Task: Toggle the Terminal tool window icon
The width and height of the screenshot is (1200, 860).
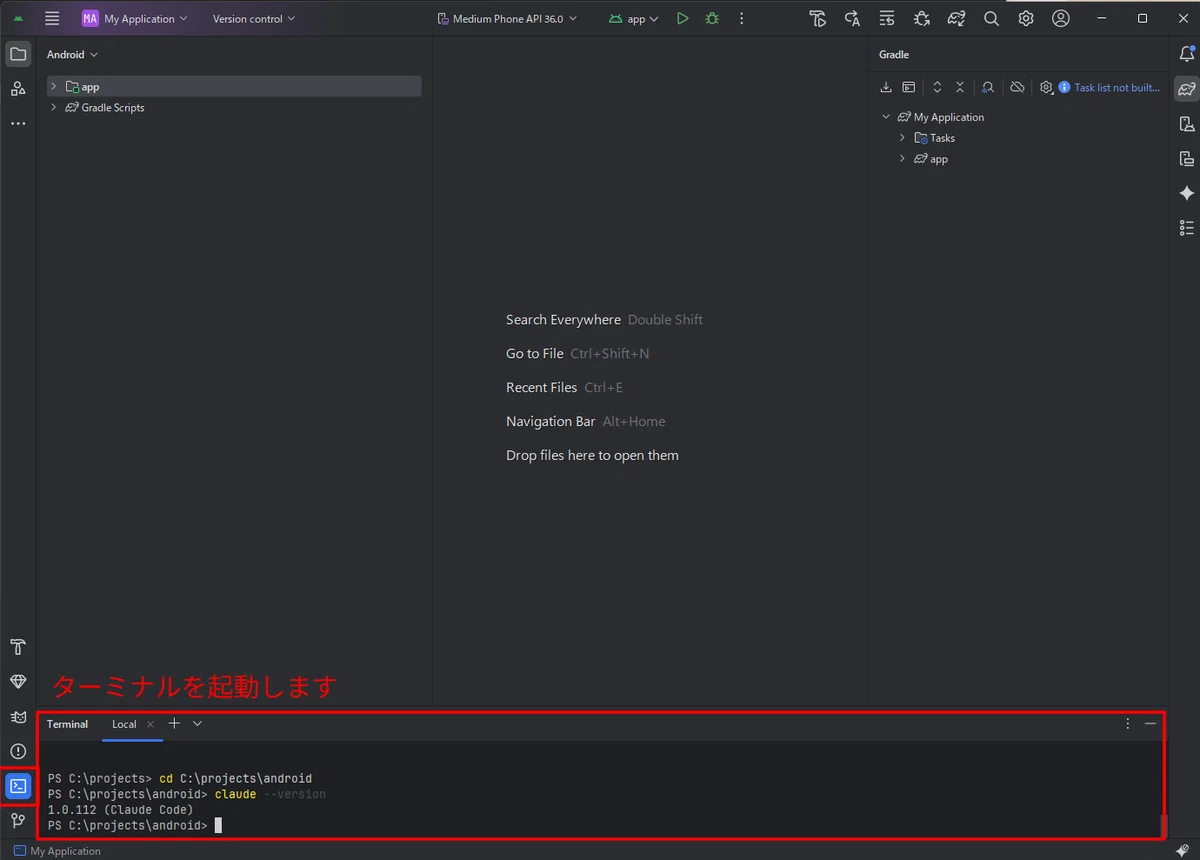Action: click(x=18, y=786)
